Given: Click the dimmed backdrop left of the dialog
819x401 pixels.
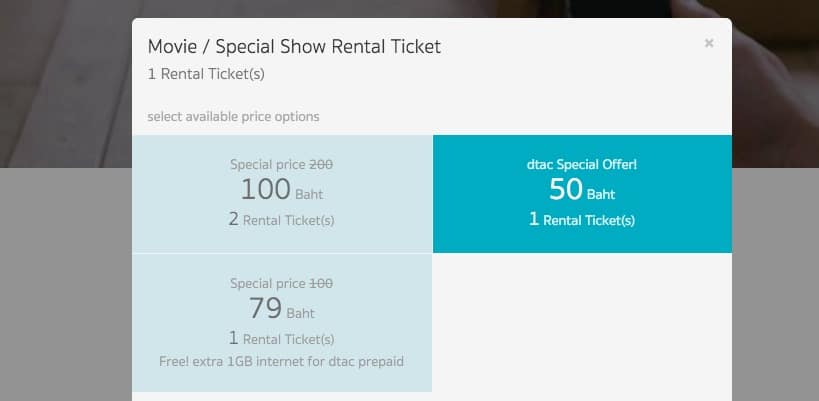Looking at the screenshot, I should pos(65,282).
